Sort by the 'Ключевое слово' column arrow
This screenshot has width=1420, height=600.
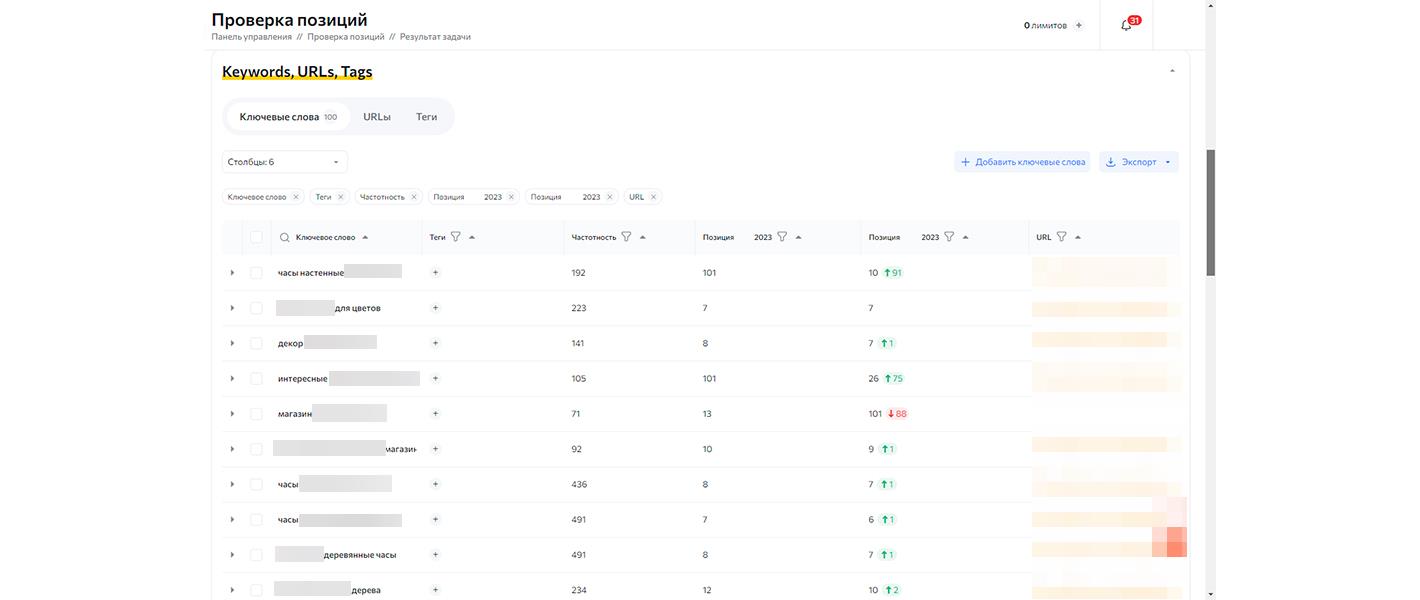365,237
